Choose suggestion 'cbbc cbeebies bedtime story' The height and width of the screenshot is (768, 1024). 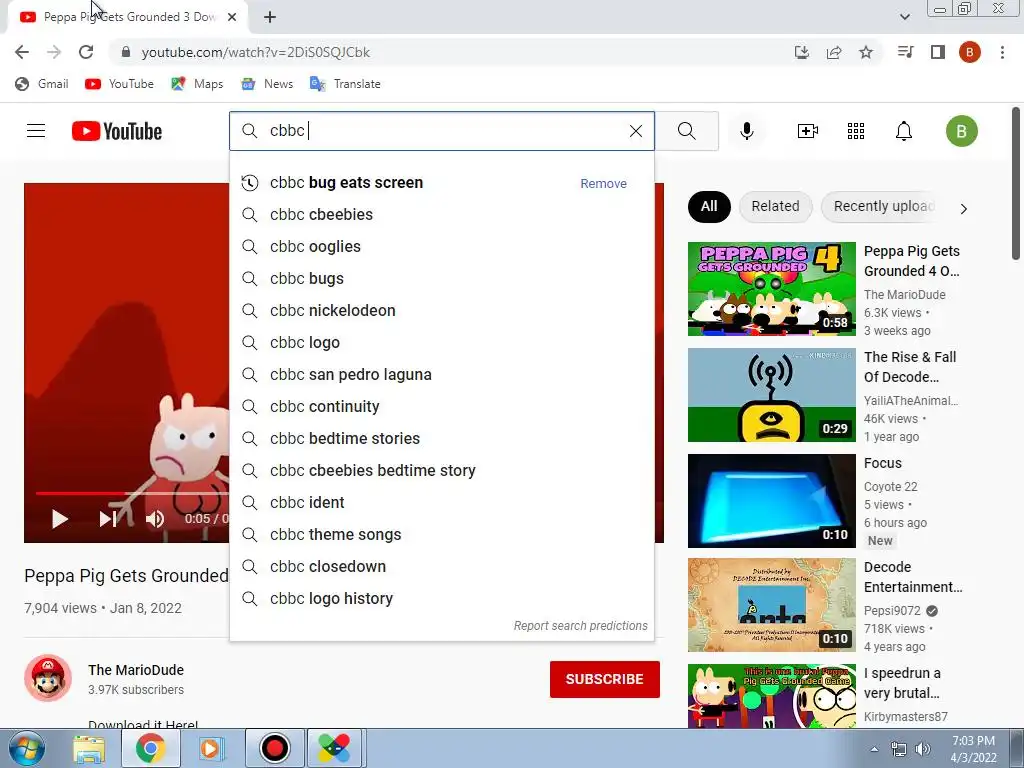[x=441, y=470]
